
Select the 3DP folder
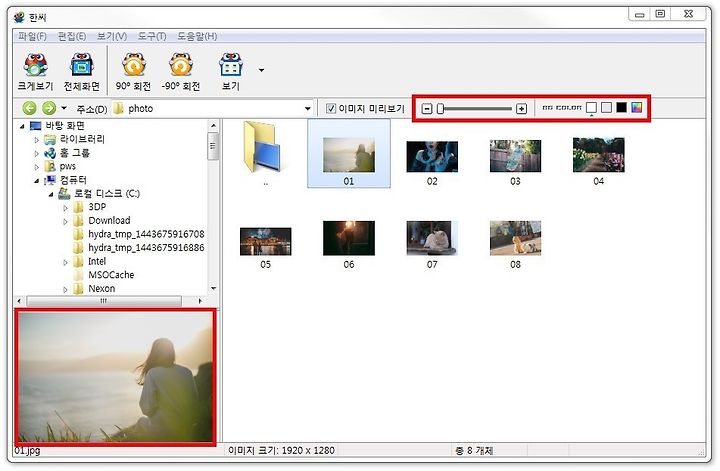pyautogui.click(x=97, y=207)
